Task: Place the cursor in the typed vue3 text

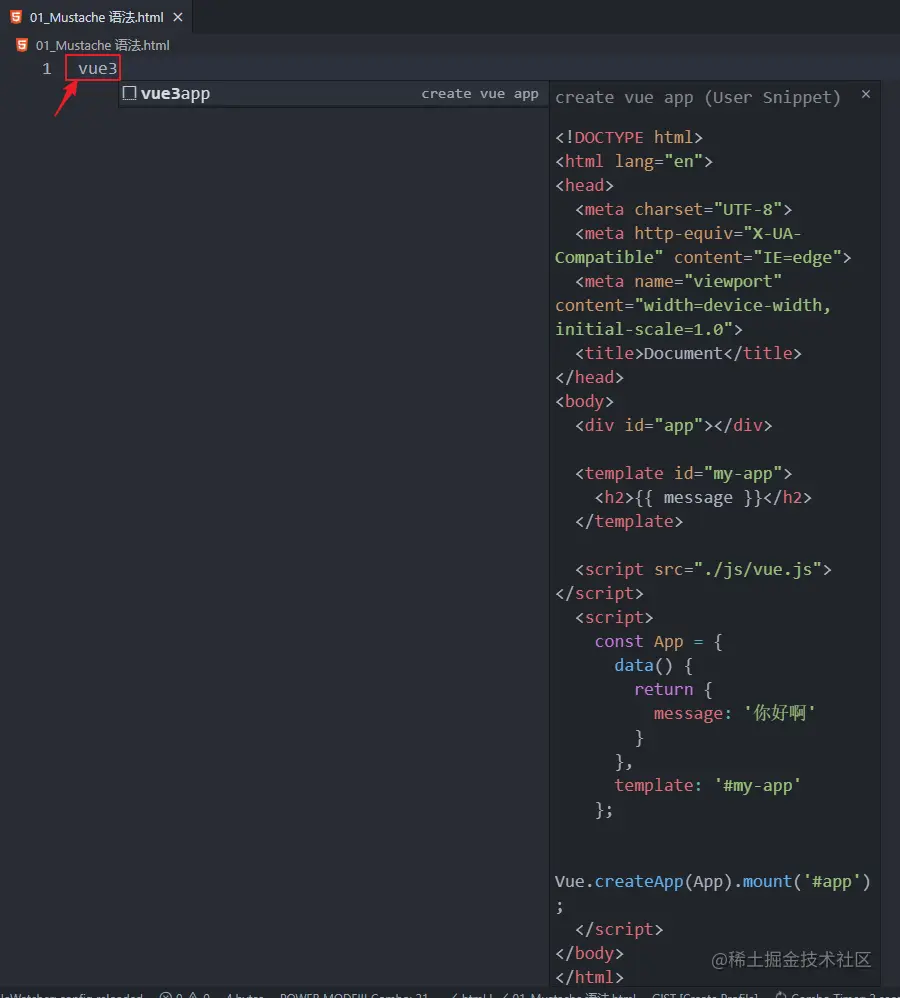Action: point(97,69)
